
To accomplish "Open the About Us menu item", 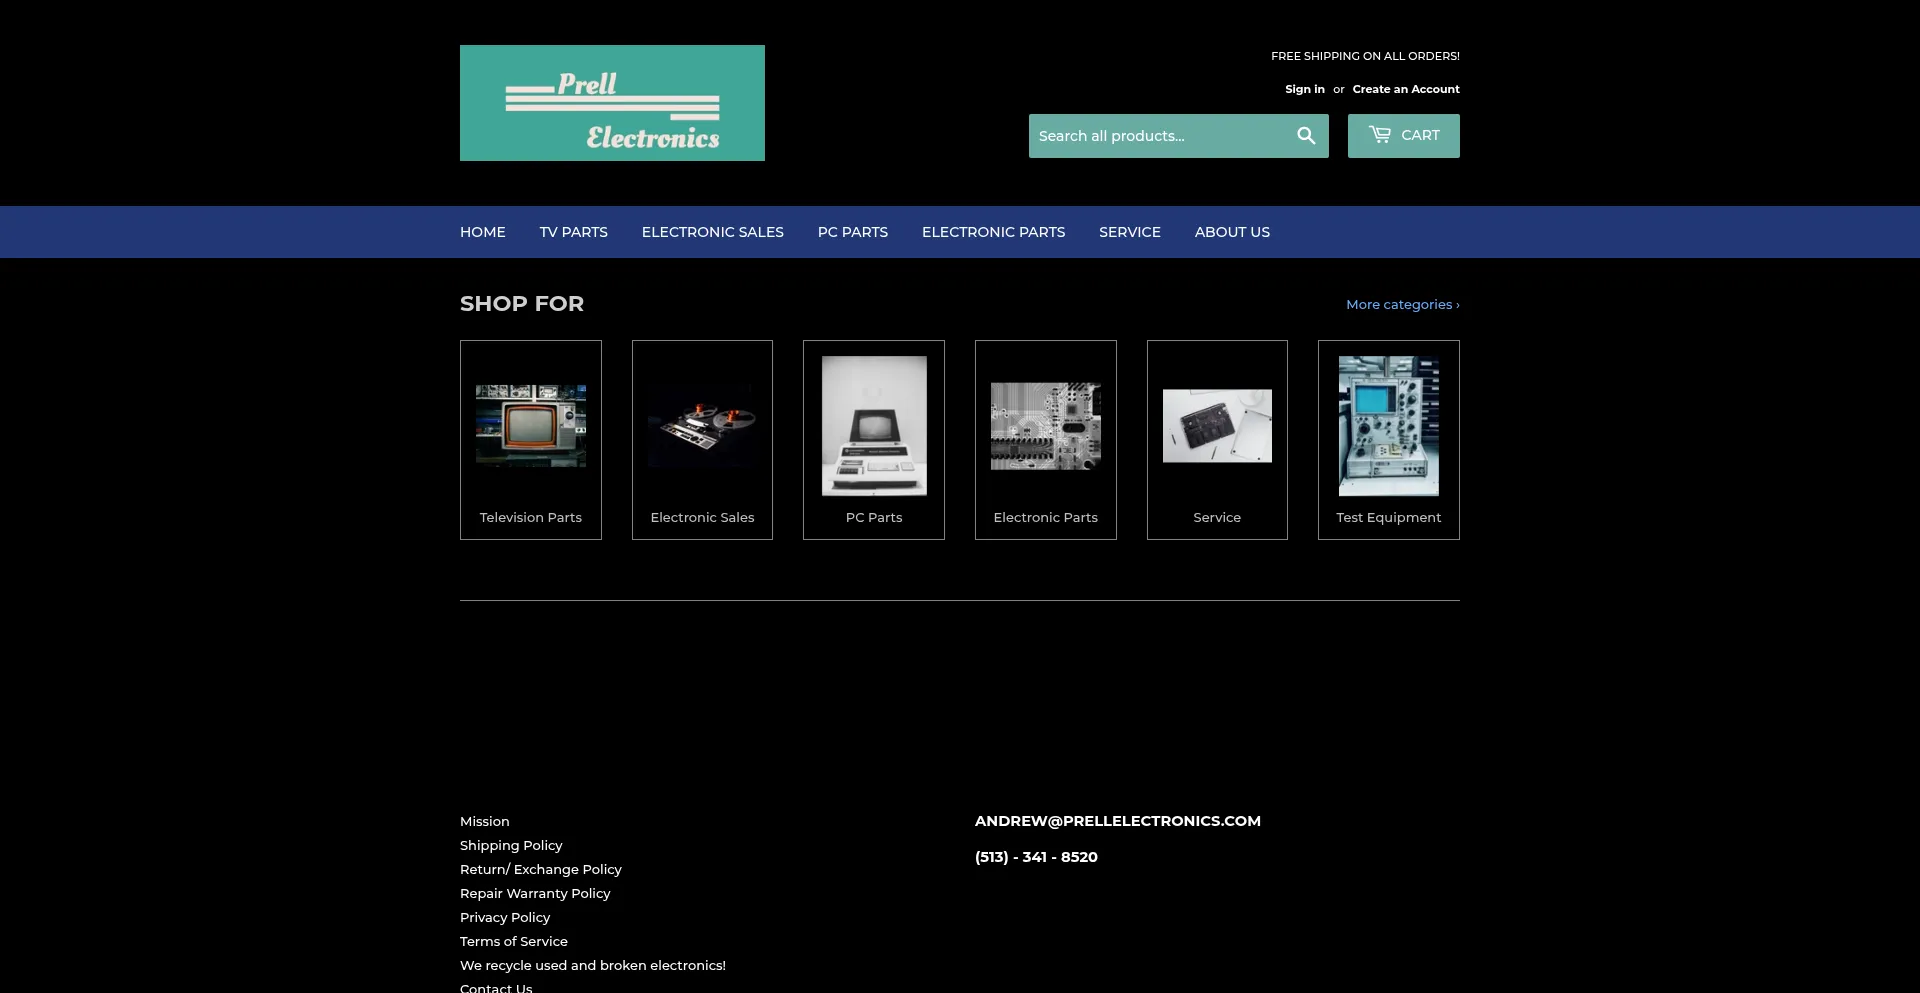I will point(1232,232).
